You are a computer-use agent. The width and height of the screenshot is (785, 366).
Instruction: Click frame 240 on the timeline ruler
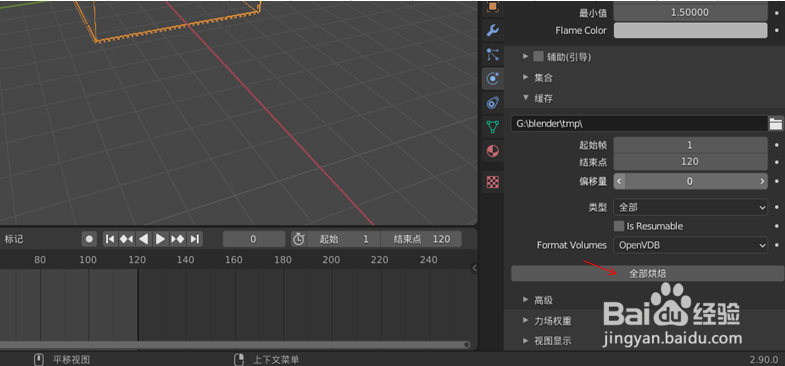click(x=429, y=260)
